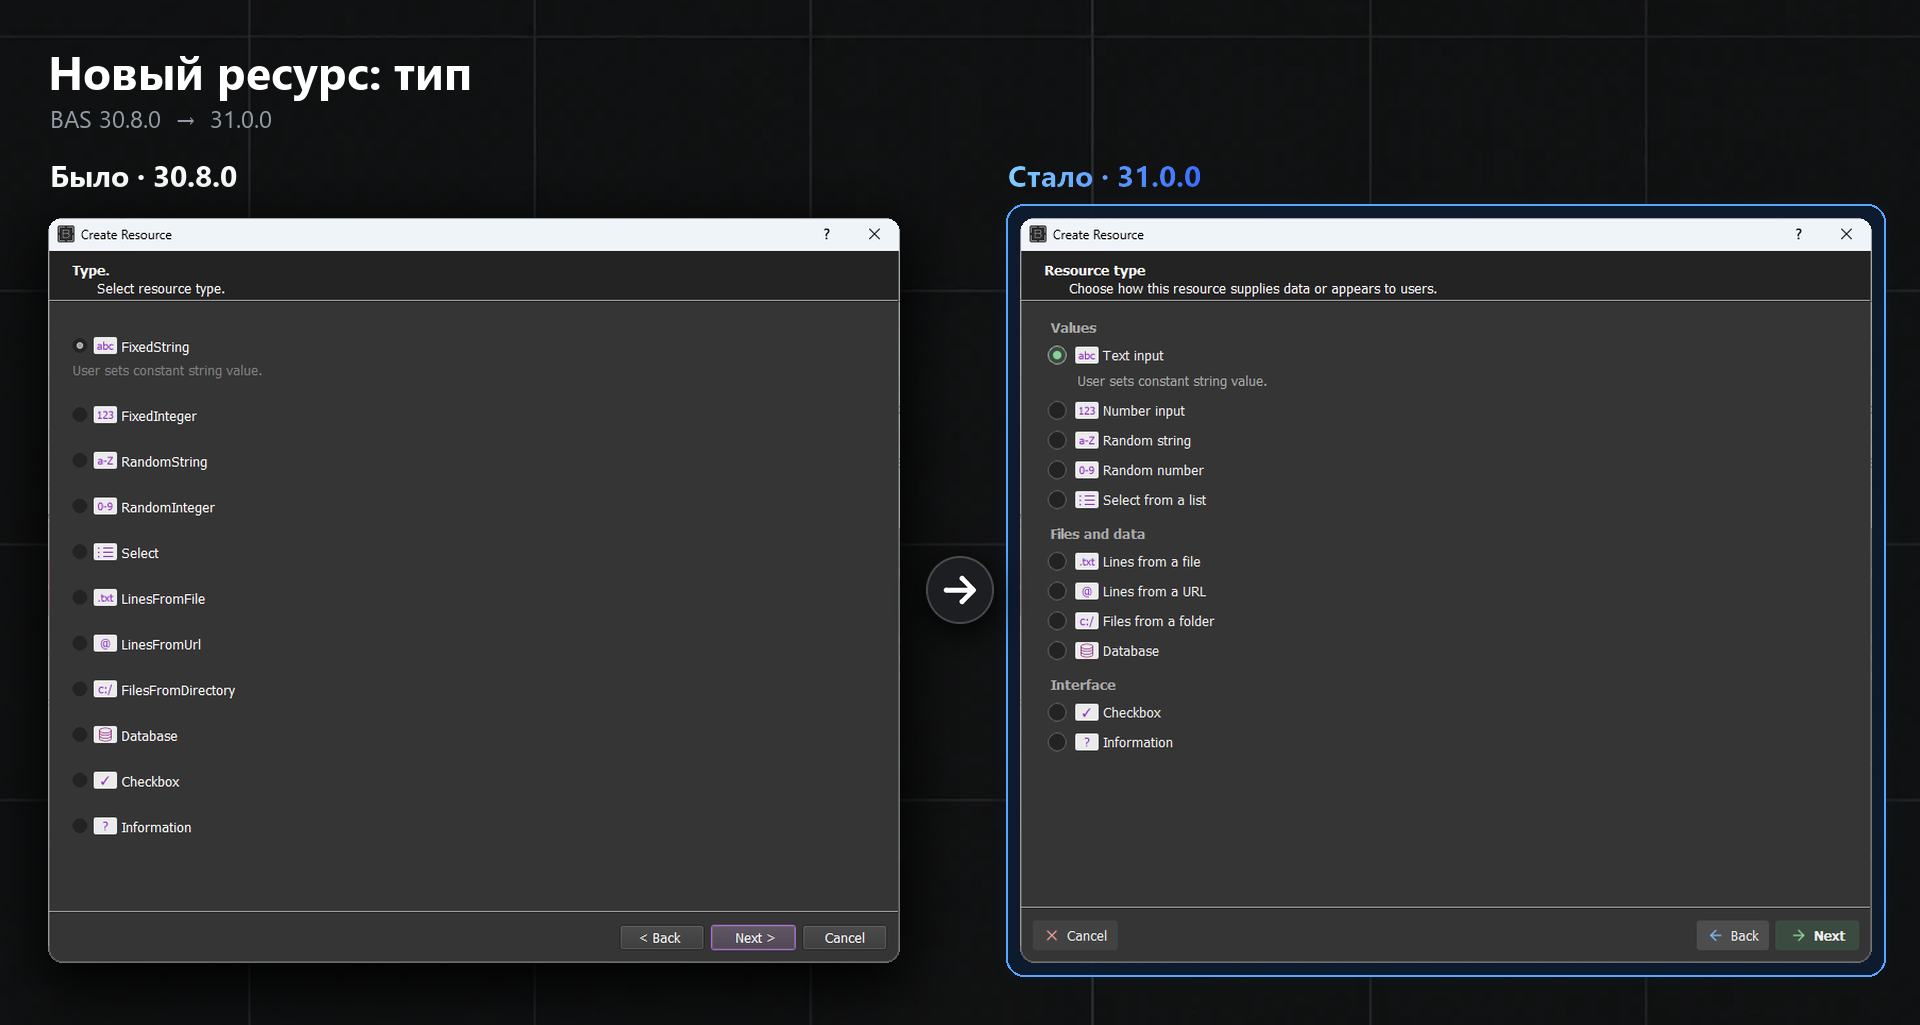Click the 0-9 icon beside RandomInteger

105,507
